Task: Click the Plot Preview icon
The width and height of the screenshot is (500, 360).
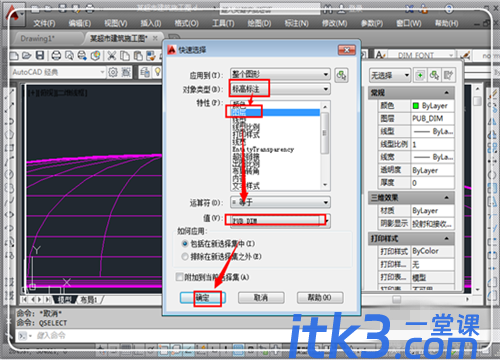Action: click(69, 55)
